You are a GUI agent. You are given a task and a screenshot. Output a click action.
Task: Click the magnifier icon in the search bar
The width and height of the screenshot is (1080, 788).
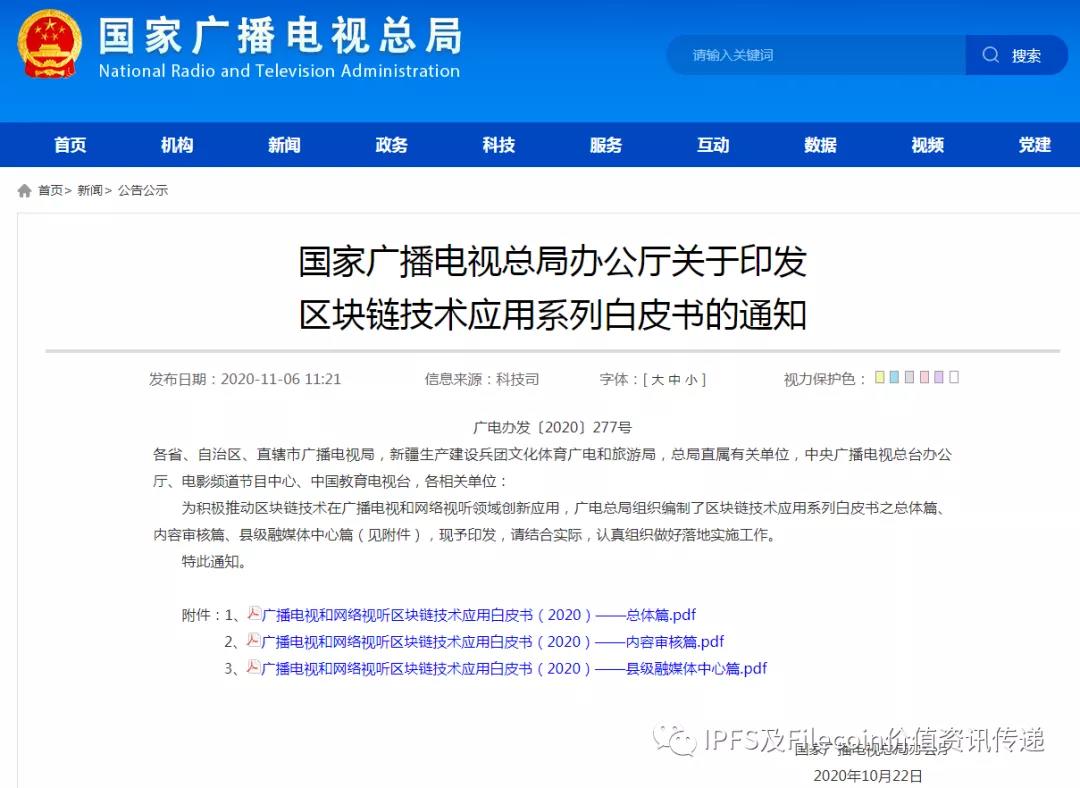click(x=990, y=55)
